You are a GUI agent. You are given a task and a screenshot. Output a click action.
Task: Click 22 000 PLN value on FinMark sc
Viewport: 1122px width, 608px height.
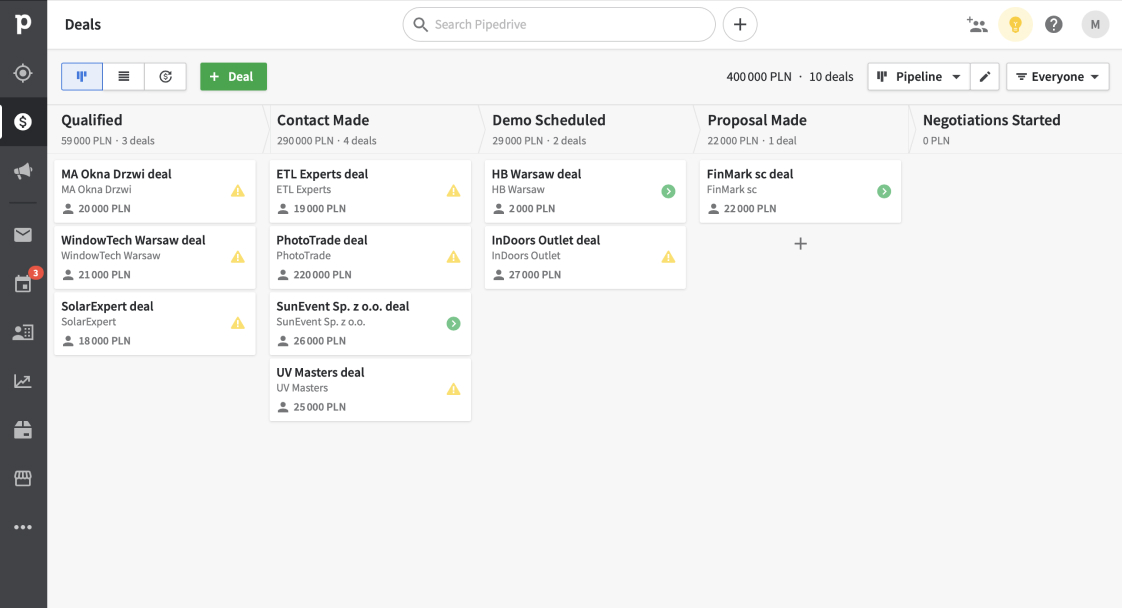point(750,209)
